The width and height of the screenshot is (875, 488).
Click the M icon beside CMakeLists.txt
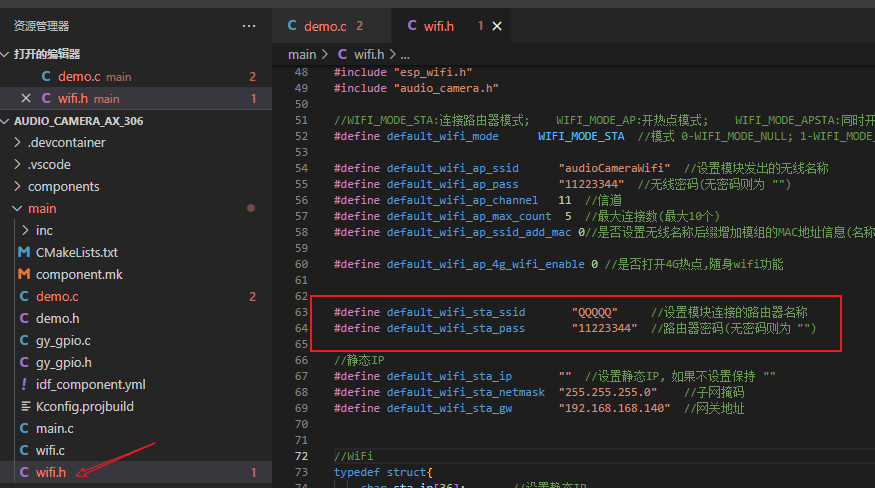click(x=24, y=252)
